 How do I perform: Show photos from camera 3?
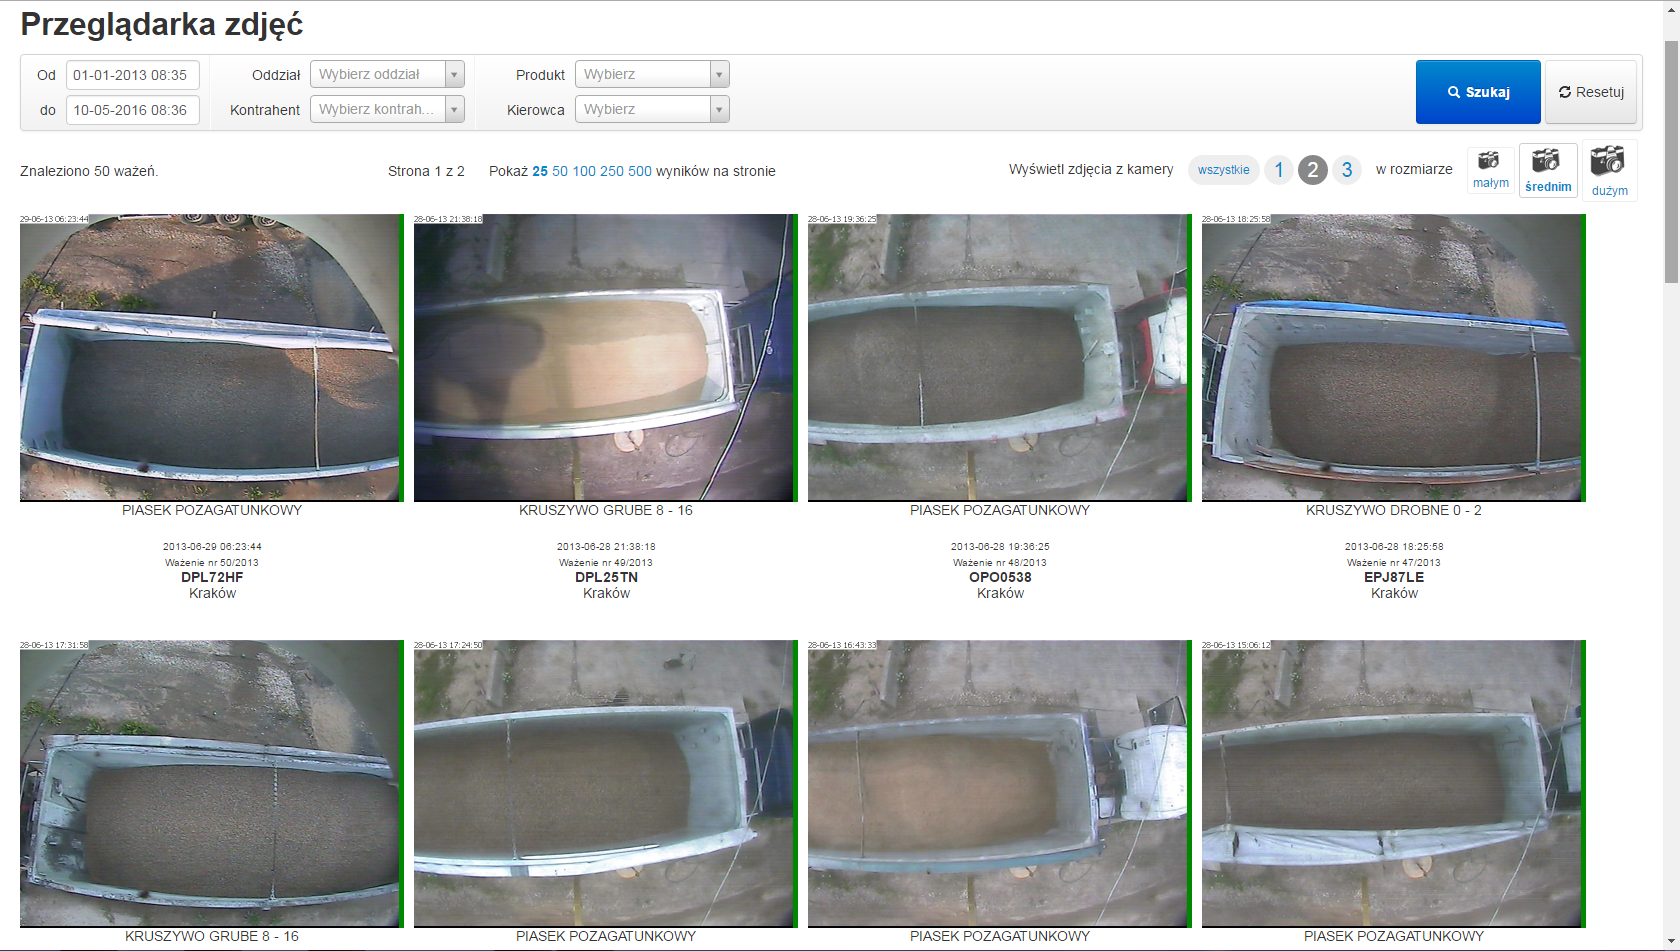click(x=1346, y=170)
